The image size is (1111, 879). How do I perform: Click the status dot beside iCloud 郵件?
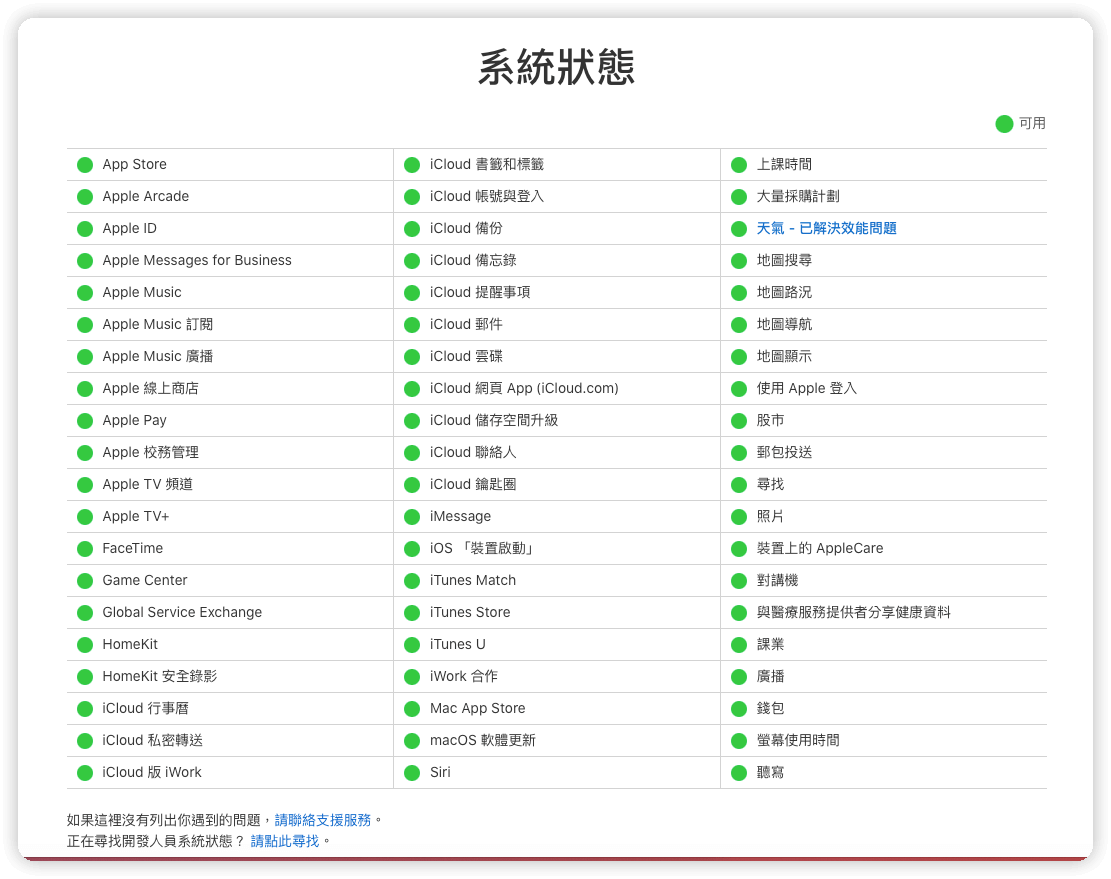point(412,325)
